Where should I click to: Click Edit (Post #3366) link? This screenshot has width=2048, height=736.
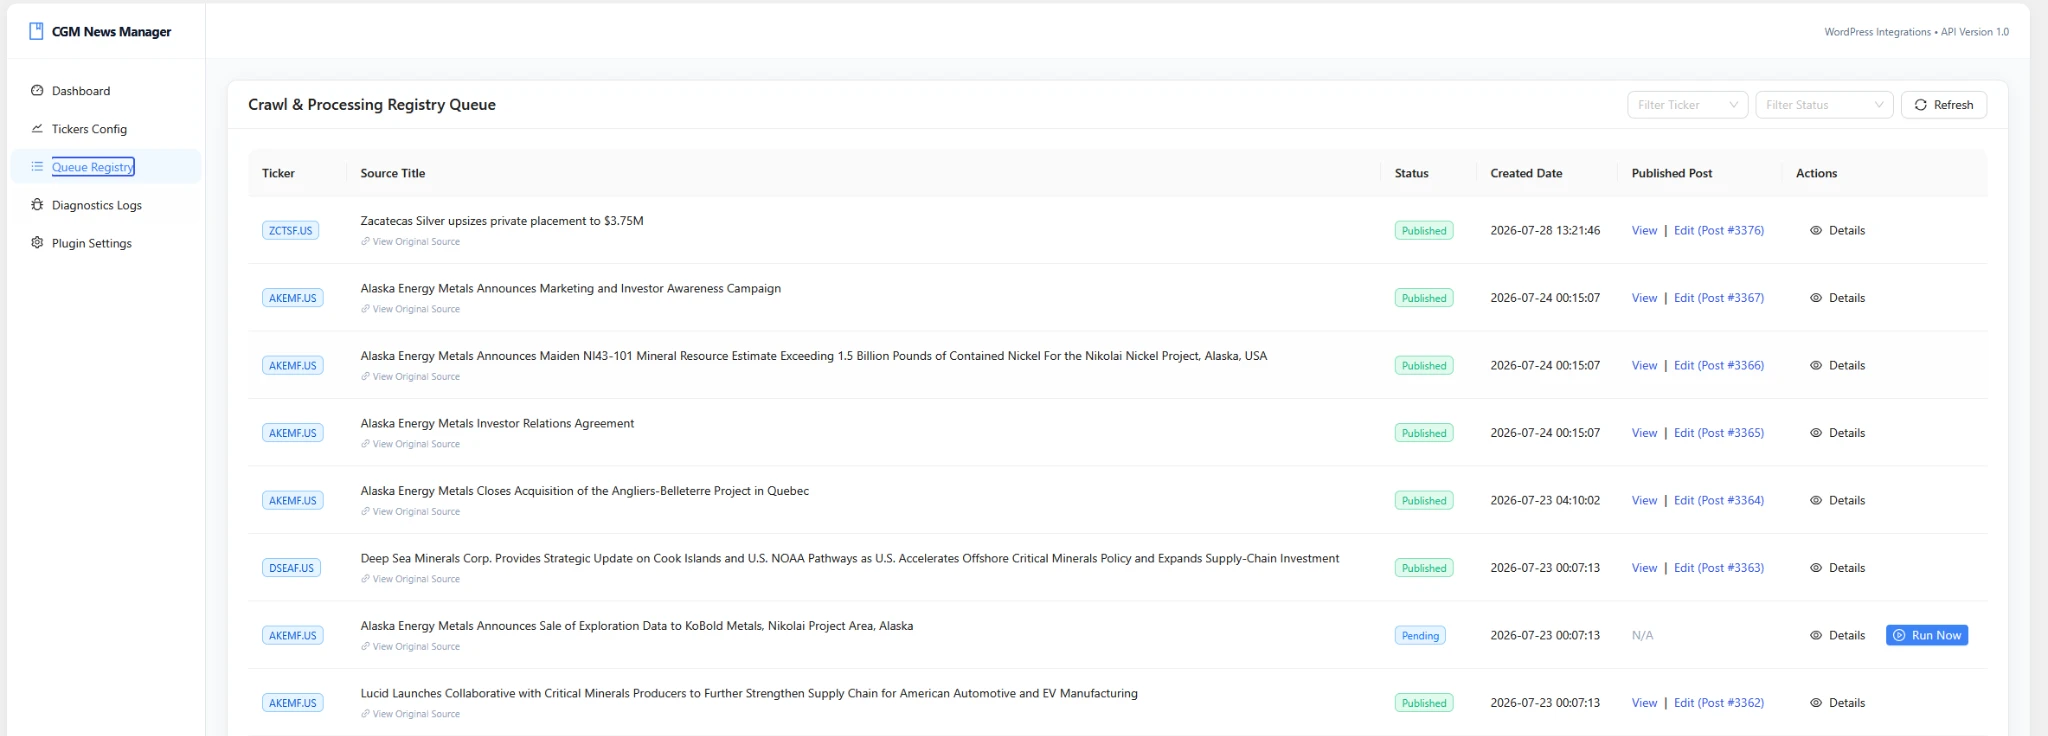click(1719, 365)
